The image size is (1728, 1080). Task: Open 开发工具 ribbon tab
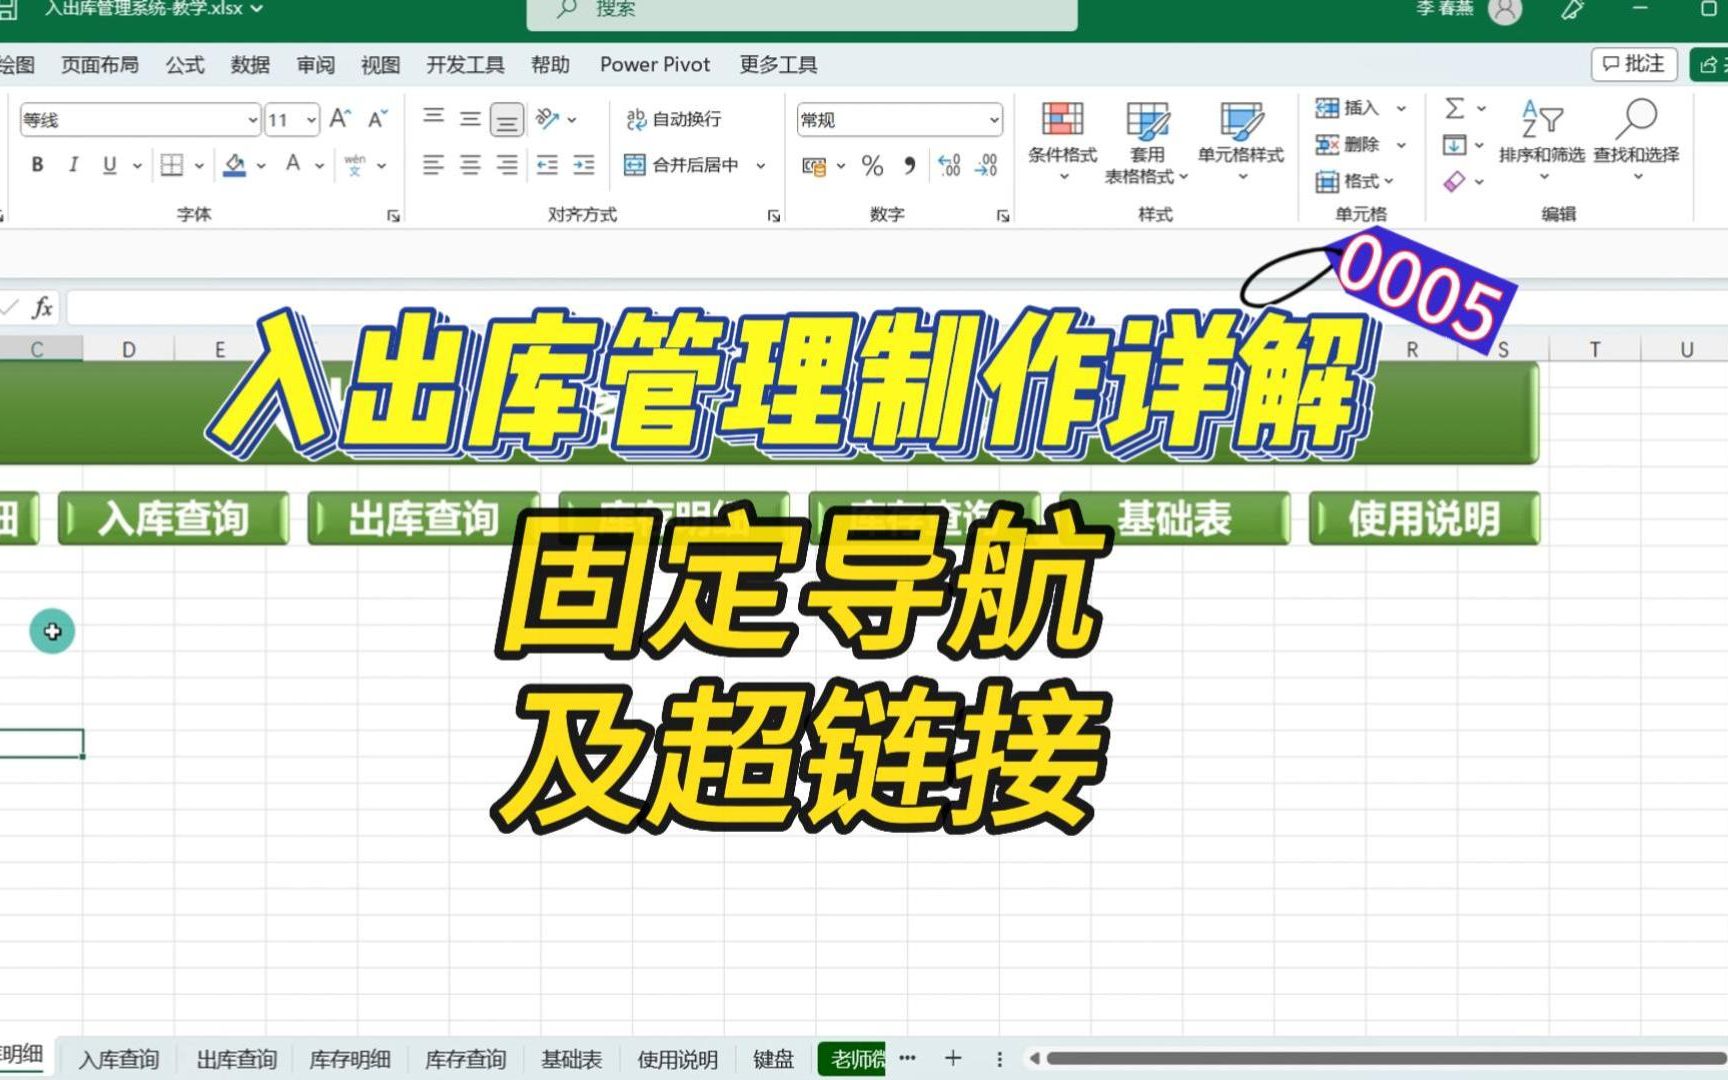click(x=465, y=65)
